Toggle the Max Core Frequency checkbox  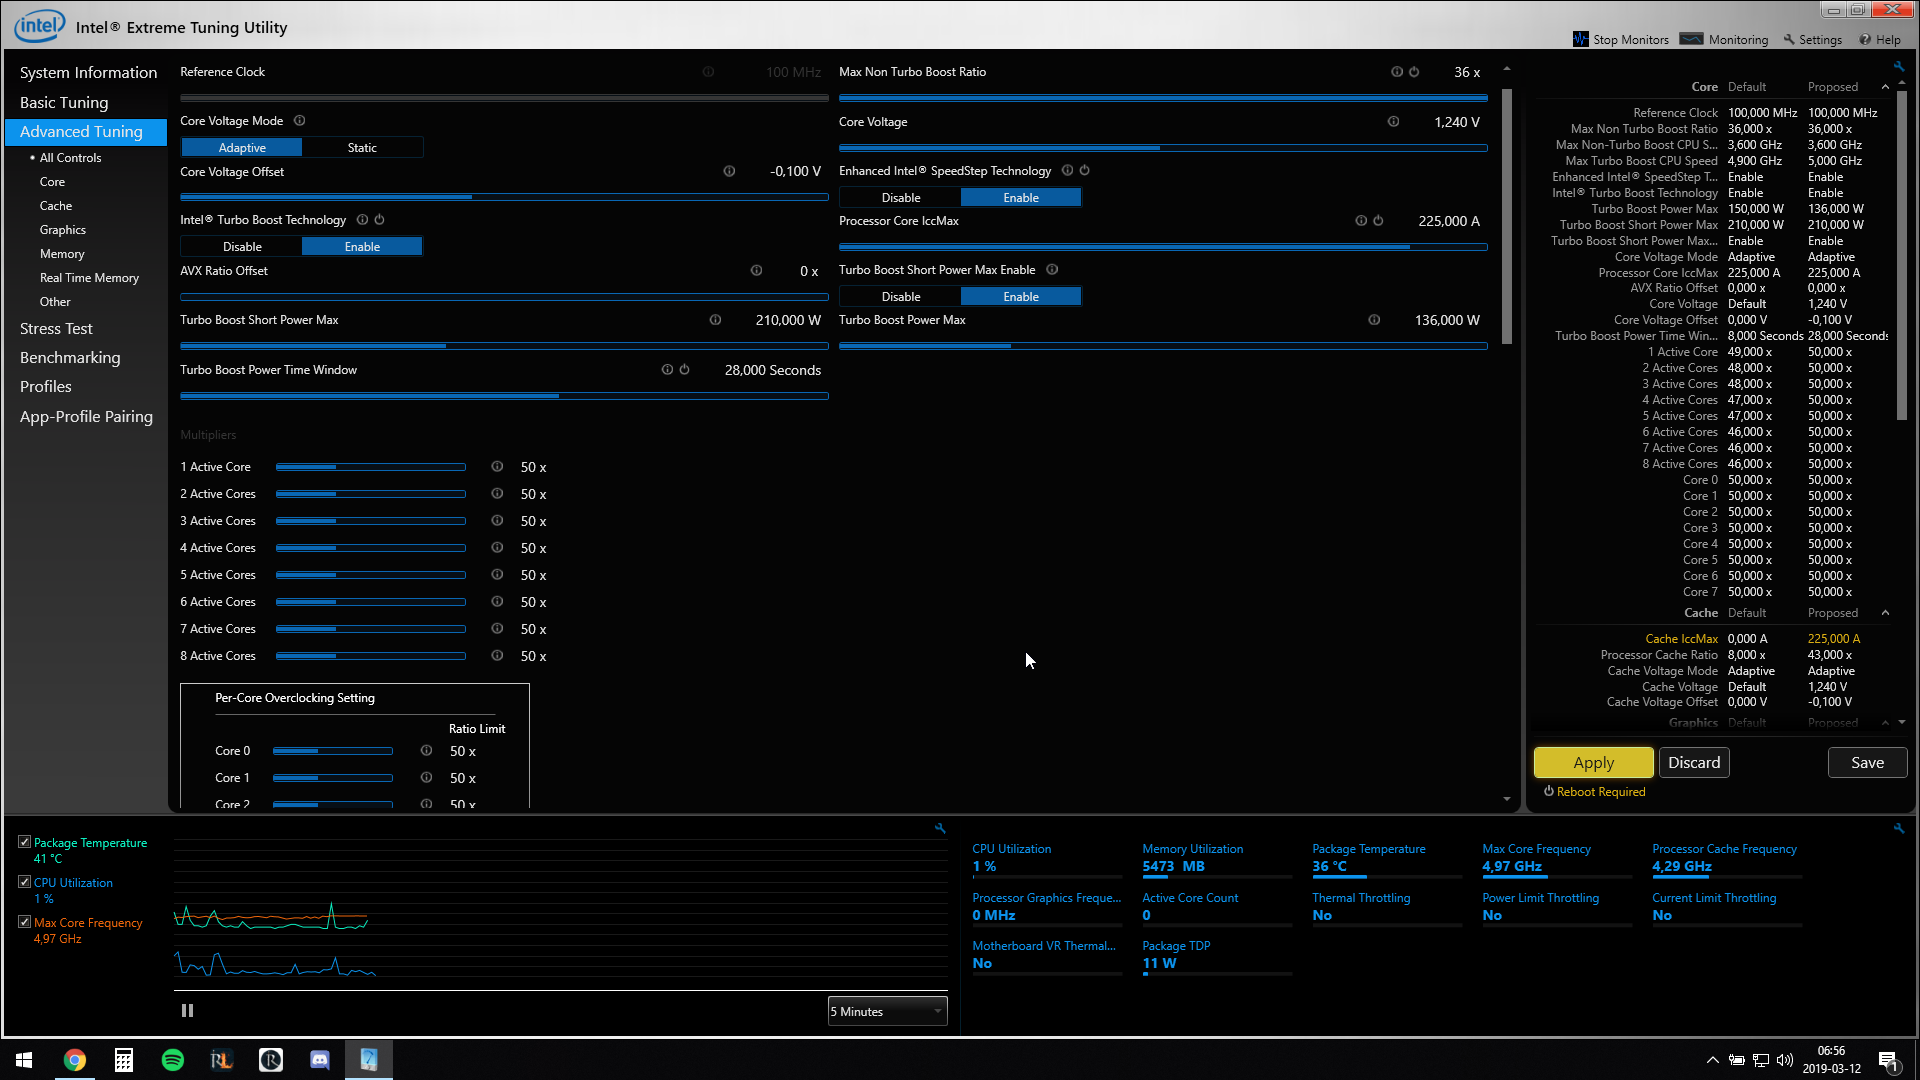coord(24,922)
